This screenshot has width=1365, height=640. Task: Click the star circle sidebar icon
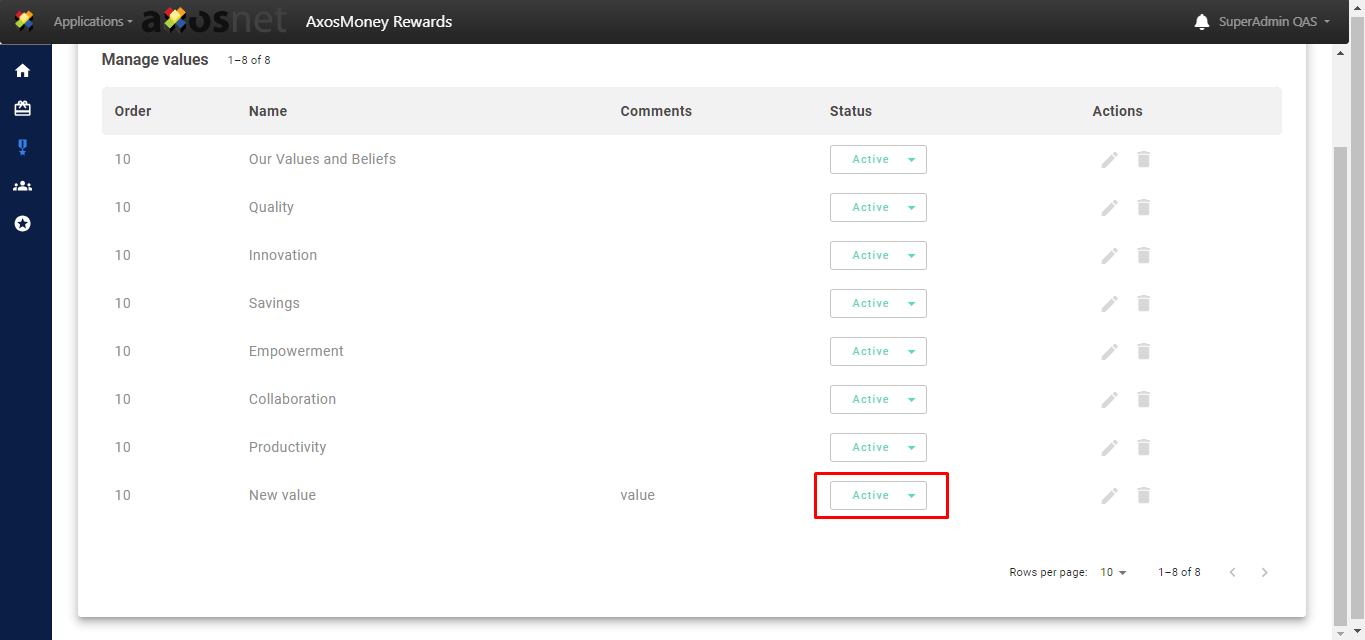coord(22,224)
